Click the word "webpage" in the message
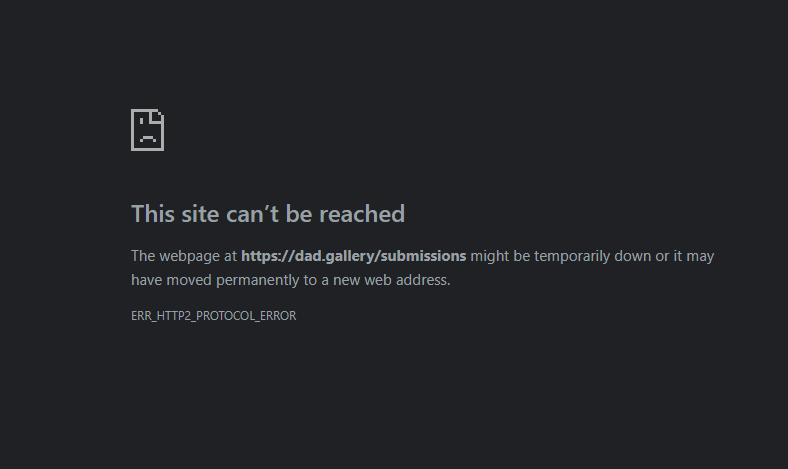 [189, 256]
